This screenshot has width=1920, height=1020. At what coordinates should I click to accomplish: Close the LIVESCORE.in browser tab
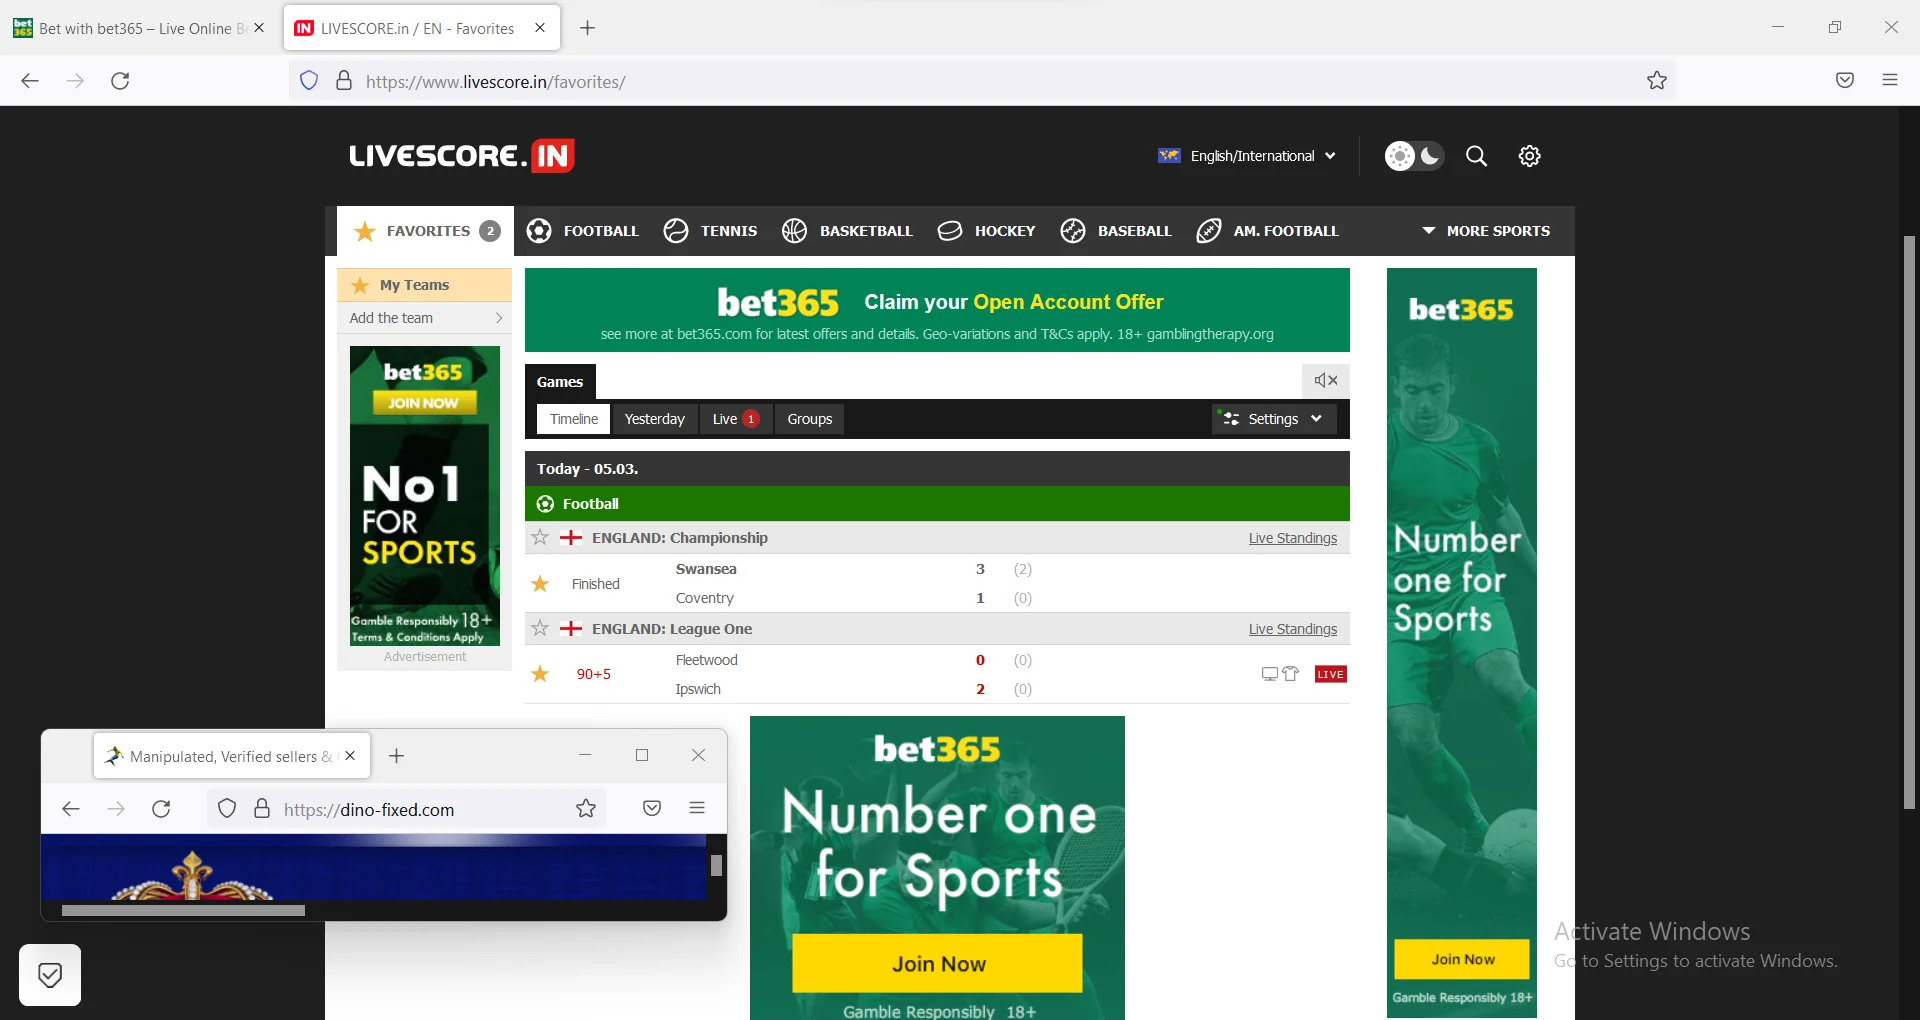click(x=540, y=28)
